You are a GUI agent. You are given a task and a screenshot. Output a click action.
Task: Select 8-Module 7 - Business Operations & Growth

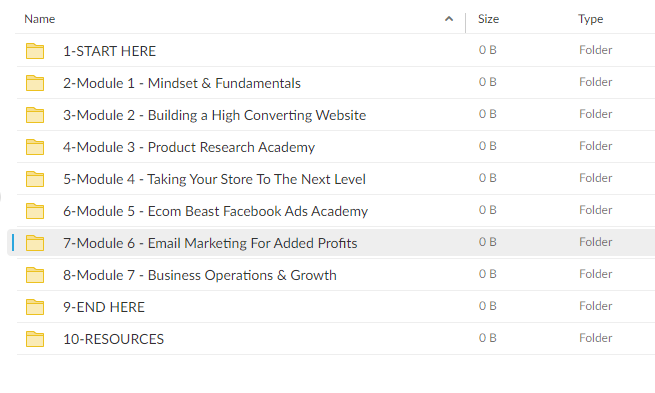(200, 275)
